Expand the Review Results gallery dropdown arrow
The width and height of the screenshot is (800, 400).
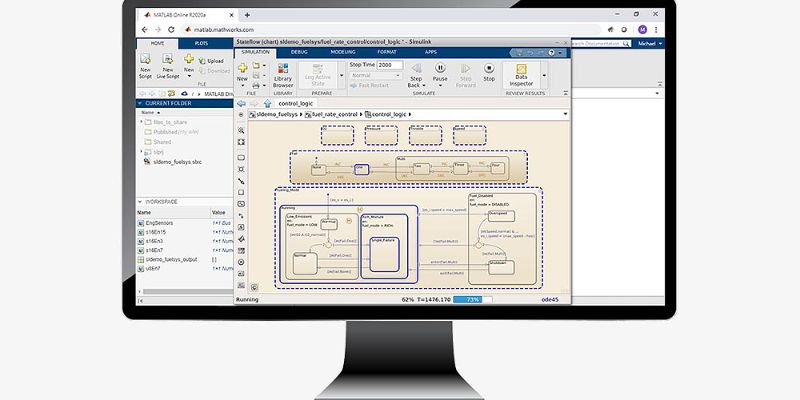click(544, 75)
